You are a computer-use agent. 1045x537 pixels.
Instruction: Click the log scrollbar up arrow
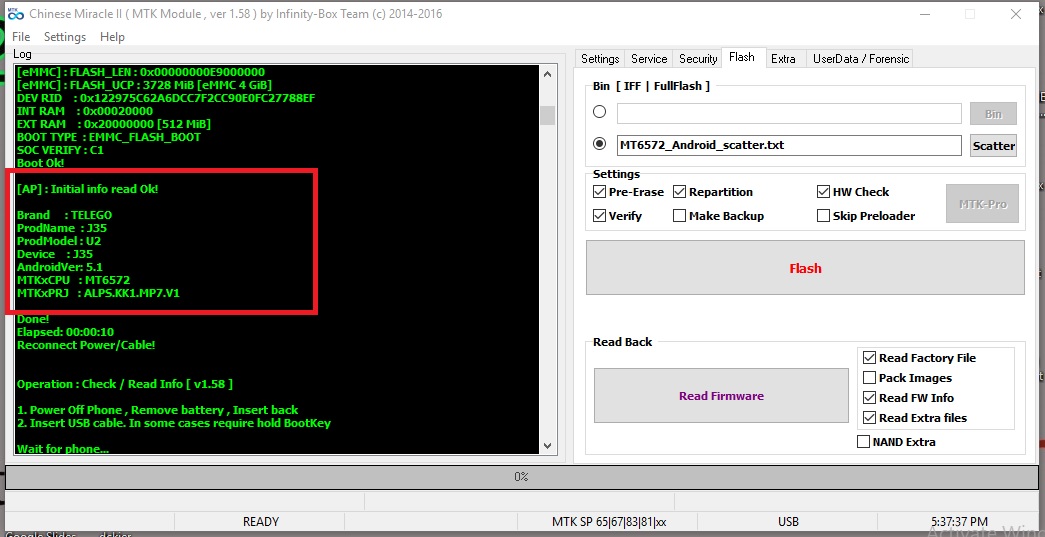pyautogui.click(x=548, y=74)
